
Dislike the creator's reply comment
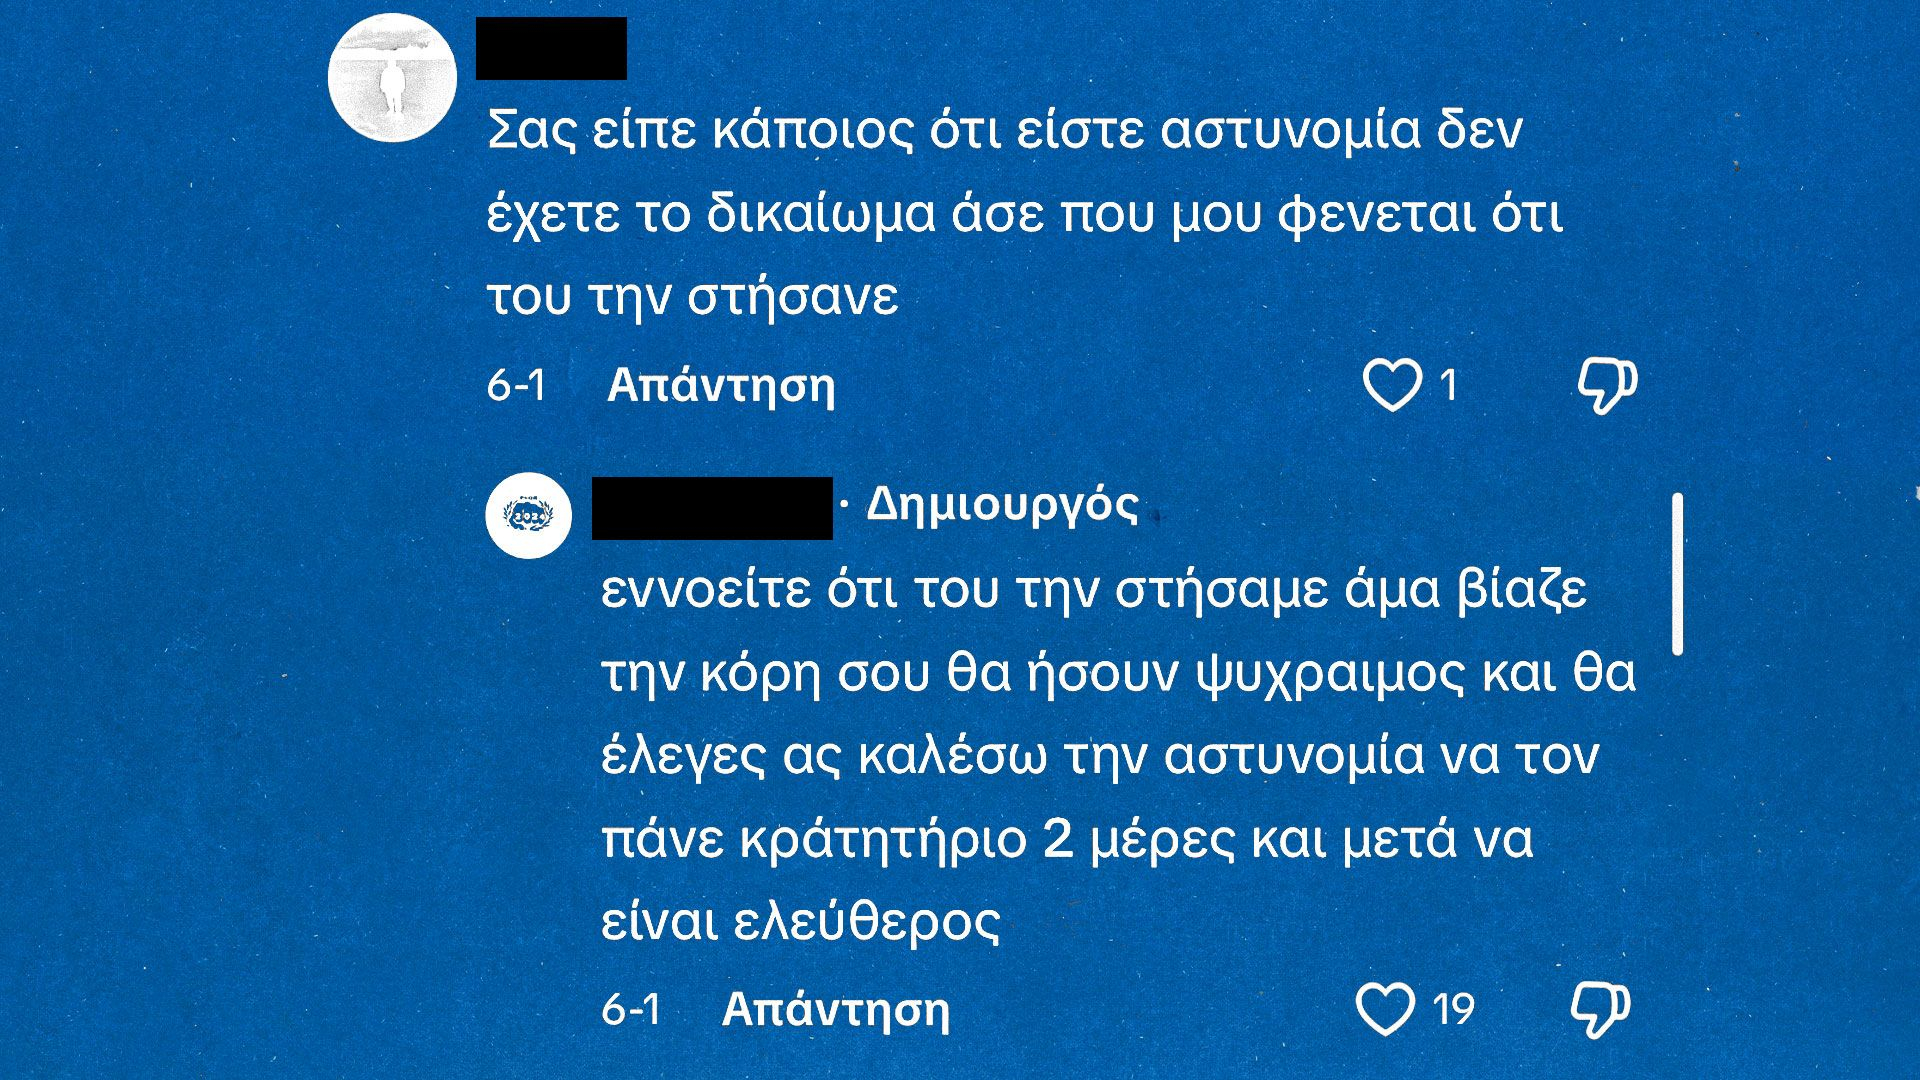point(1600,1009)
